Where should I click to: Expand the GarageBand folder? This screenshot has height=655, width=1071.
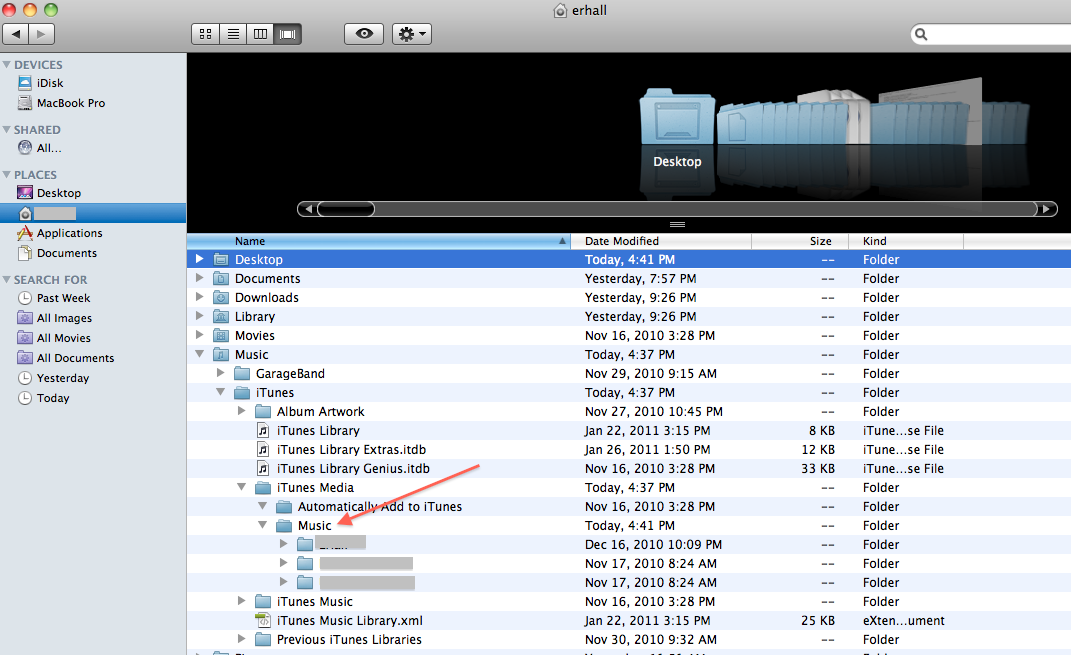tap(221, 373)
